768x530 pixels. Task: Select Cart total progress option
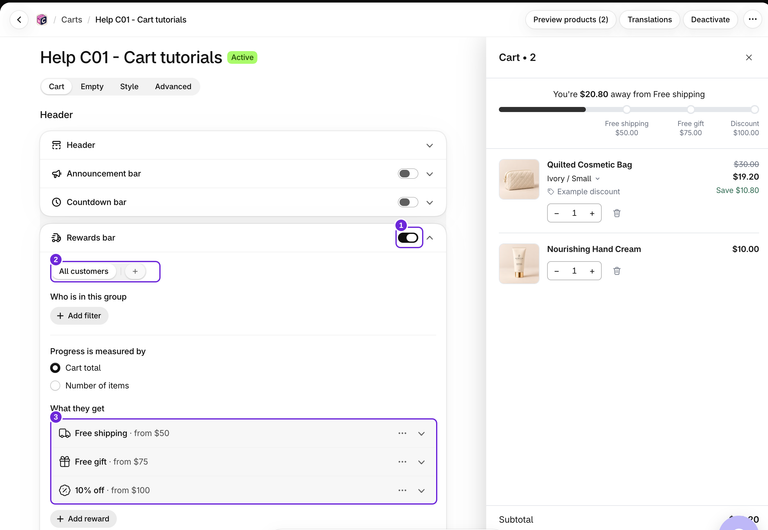(55, 368)
